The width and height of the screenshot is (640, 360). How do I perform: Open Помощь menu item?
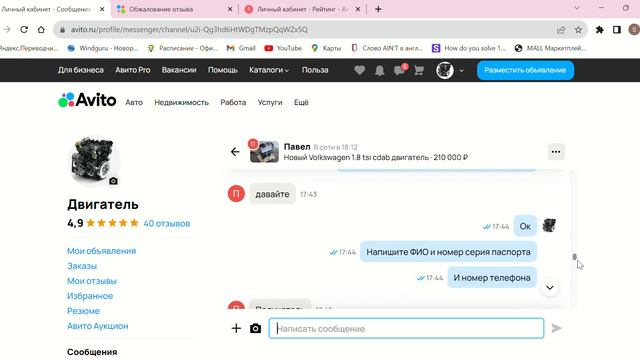point(222,70)
